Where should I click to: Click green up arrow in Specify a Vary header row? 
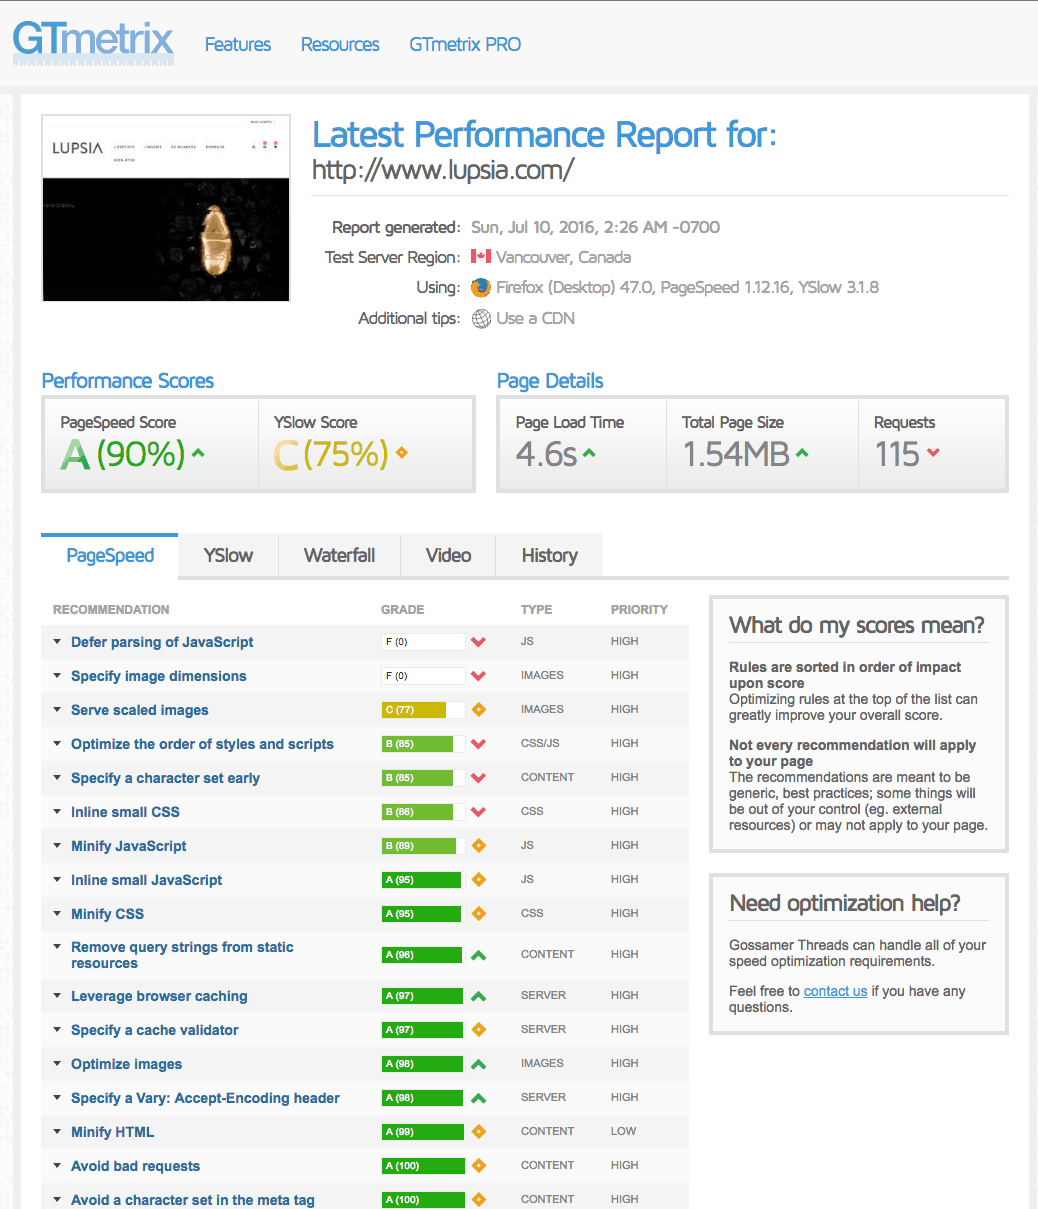pyautogui.click(x=478, y=1098)
